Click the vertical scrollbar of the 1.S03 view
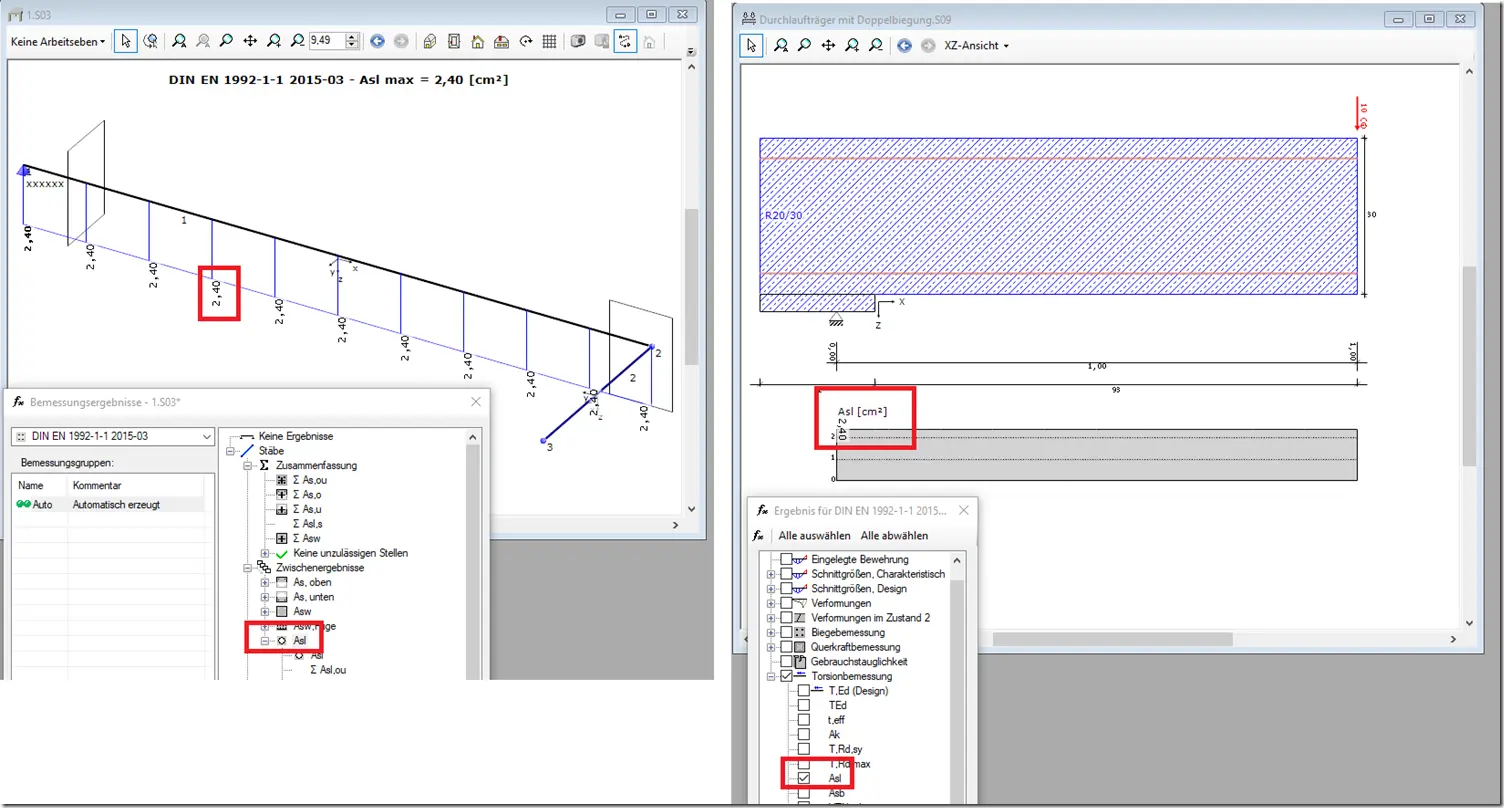Image resolution: width=1504 pixels, height=808 pixels. (690, 288)
